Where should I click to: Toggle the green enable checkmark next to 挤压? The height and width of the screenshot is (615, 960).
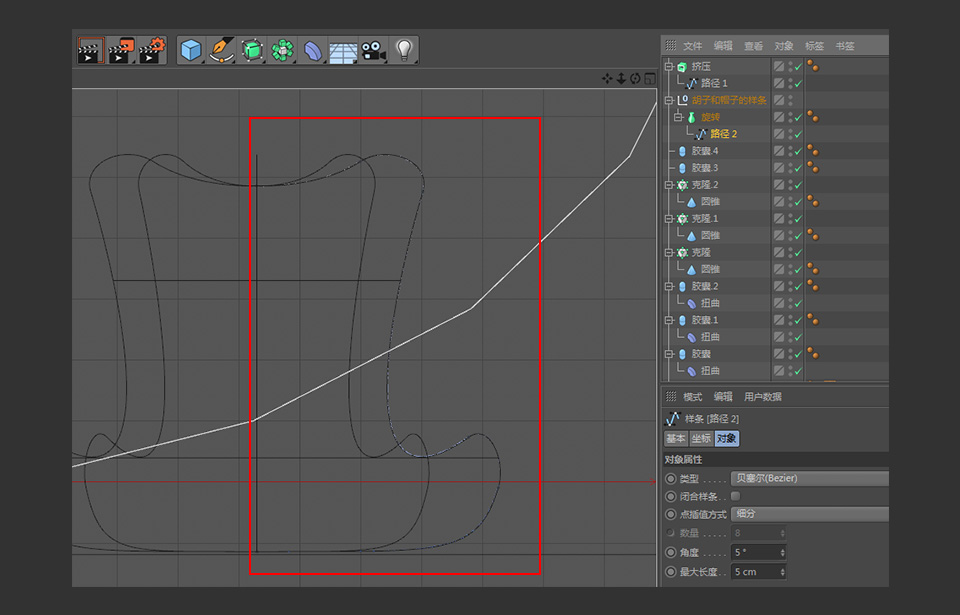pyautogui.click(x=798, y=66)
